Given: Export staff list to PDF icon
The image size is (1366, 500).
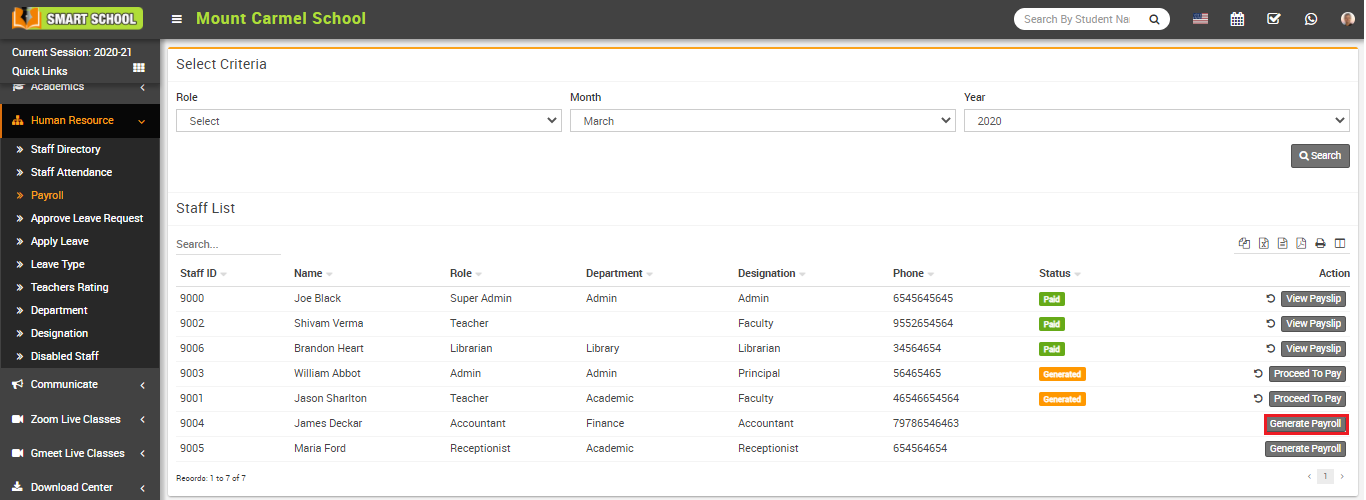Looking at the screenshot, I should point(1301,243).
